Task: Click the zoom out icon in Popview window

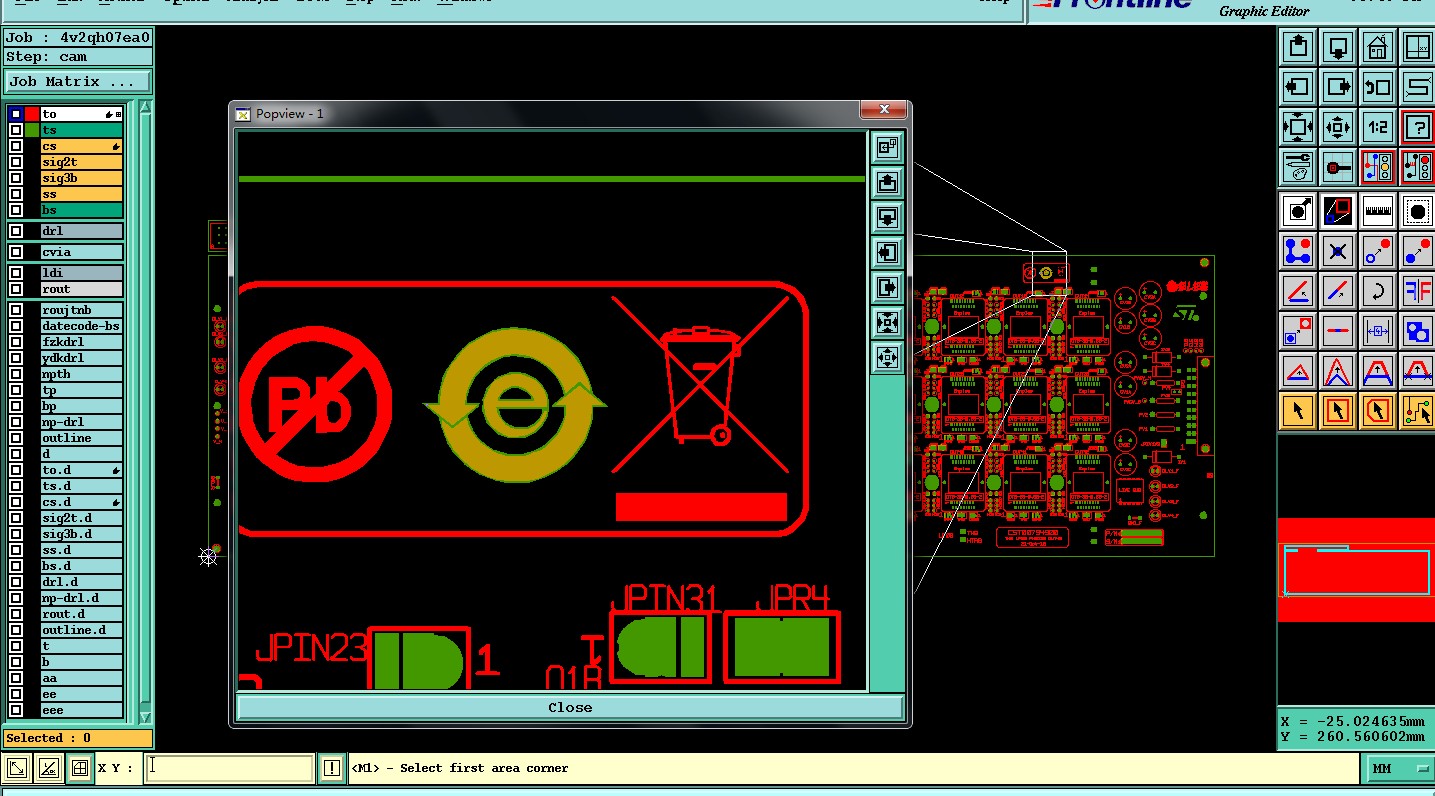Action: 887,357
